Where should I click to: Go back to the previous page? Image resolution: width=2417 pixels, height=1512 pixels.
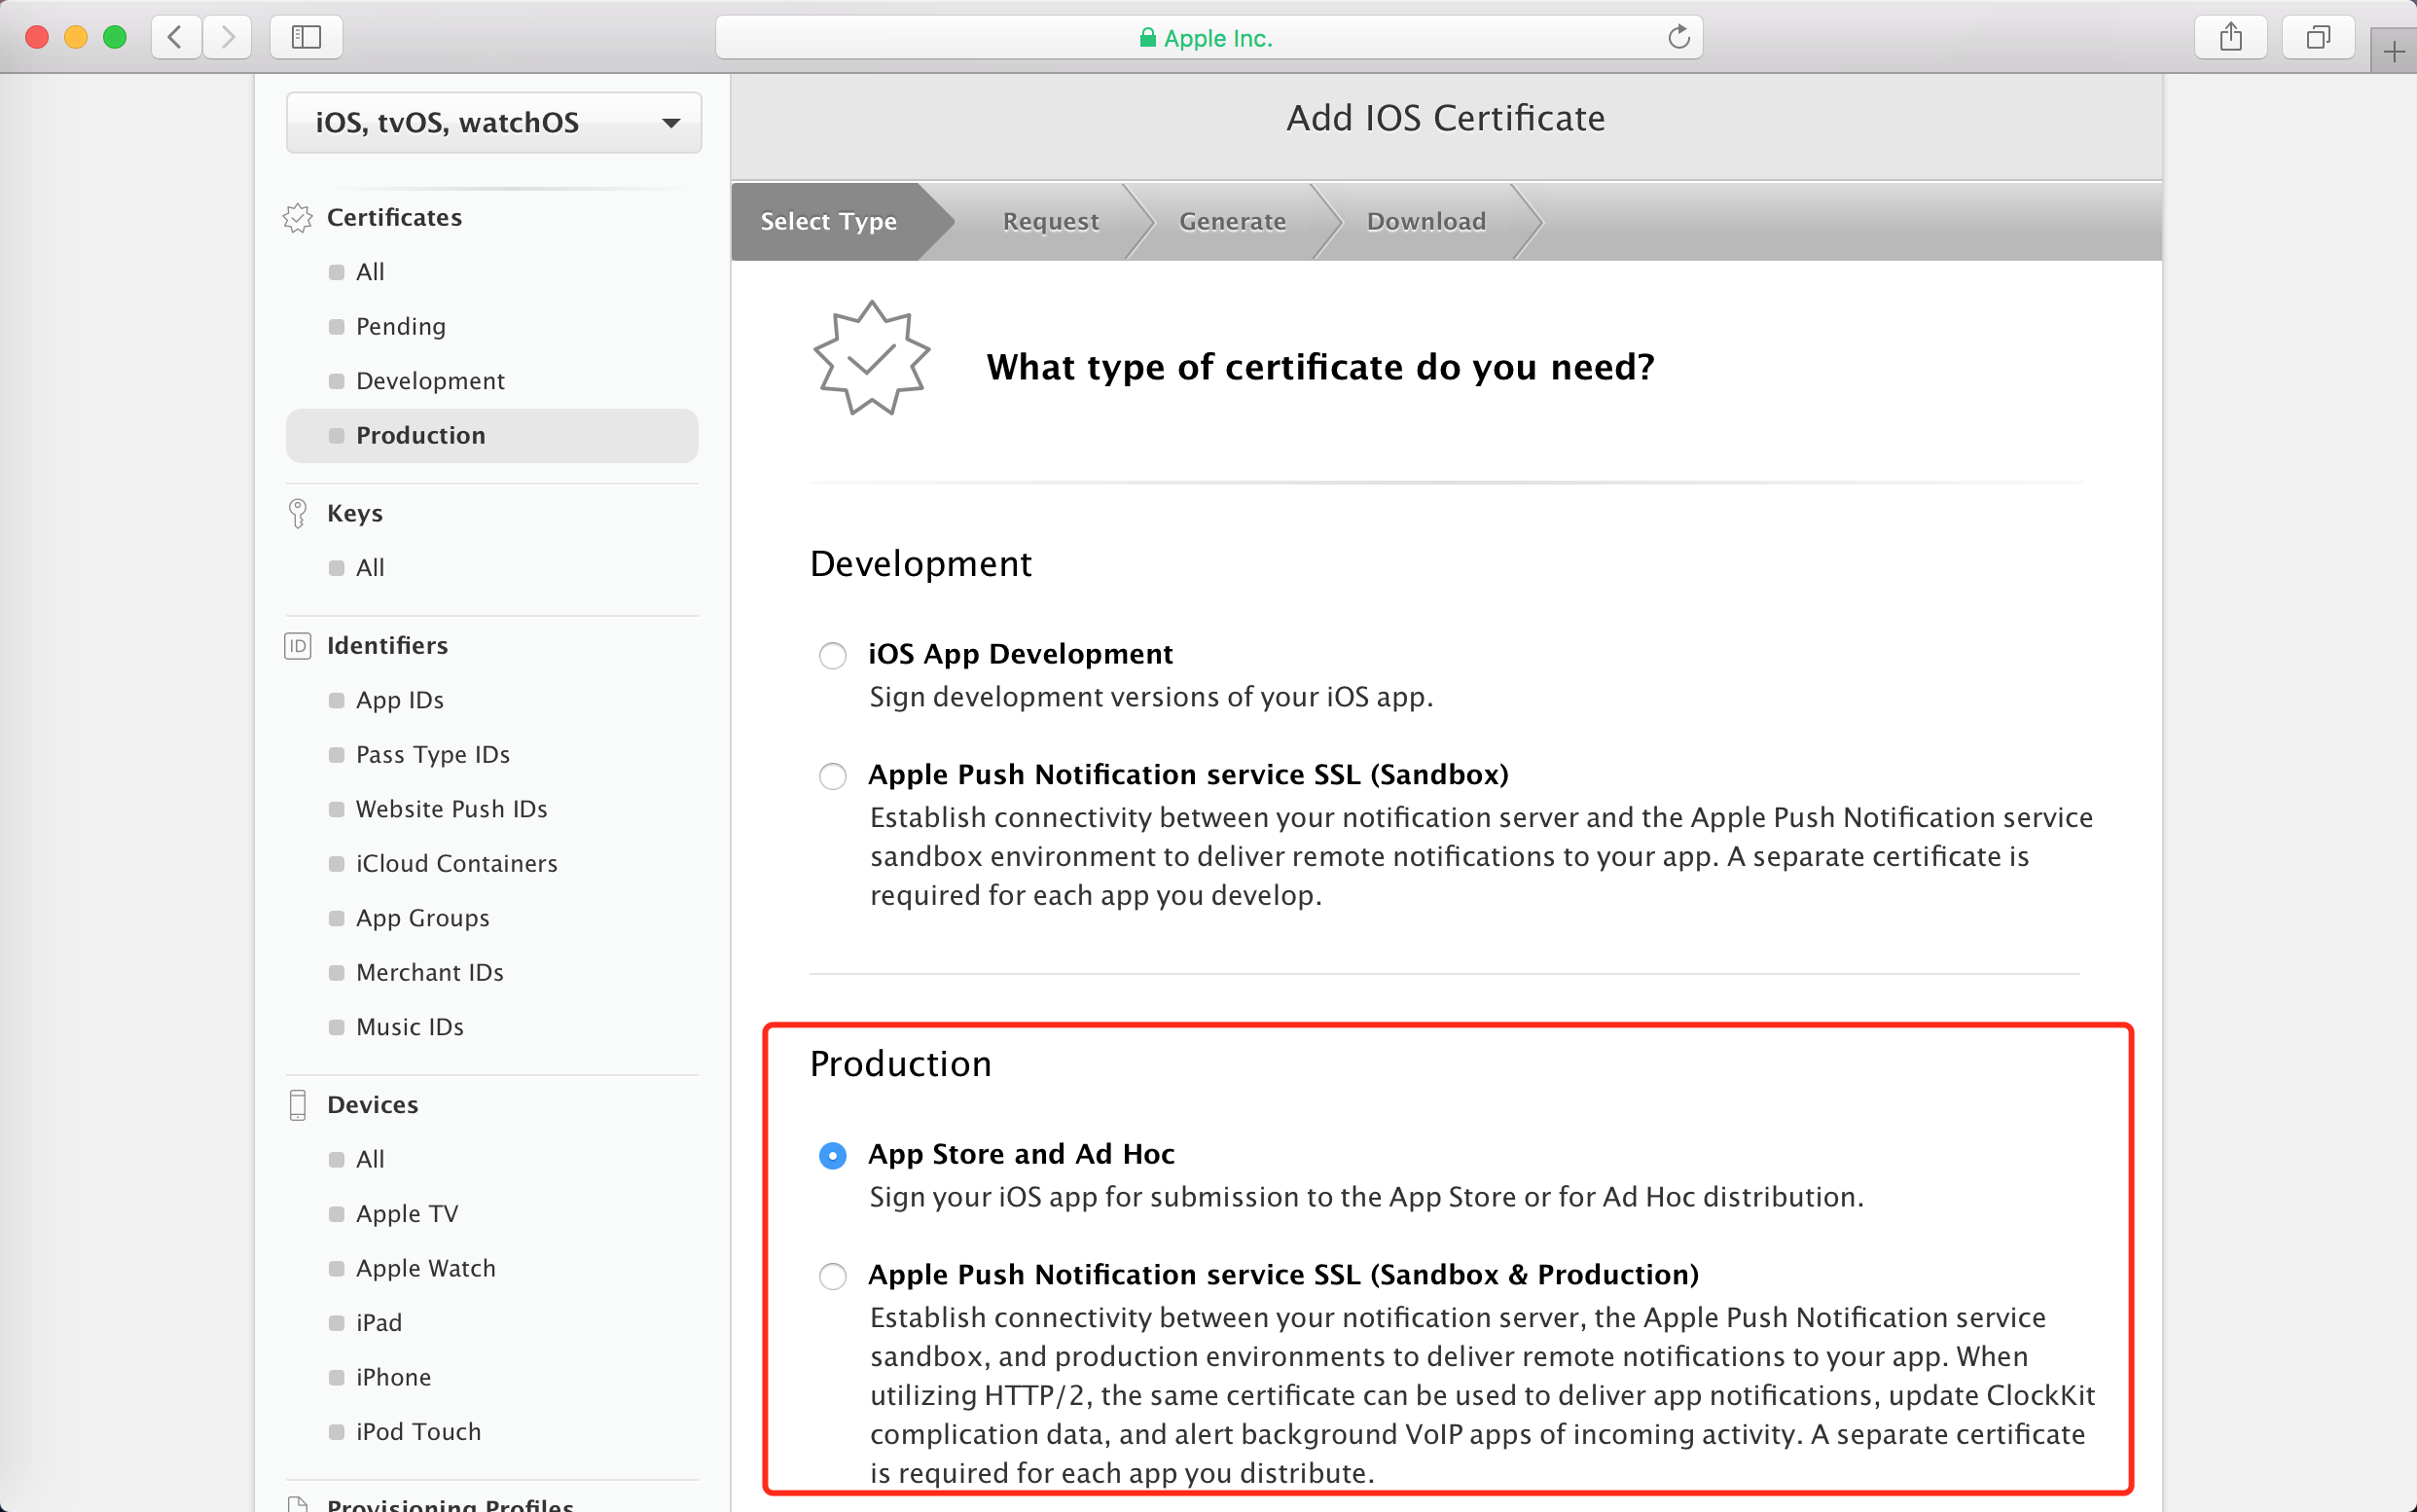(176, 38)
